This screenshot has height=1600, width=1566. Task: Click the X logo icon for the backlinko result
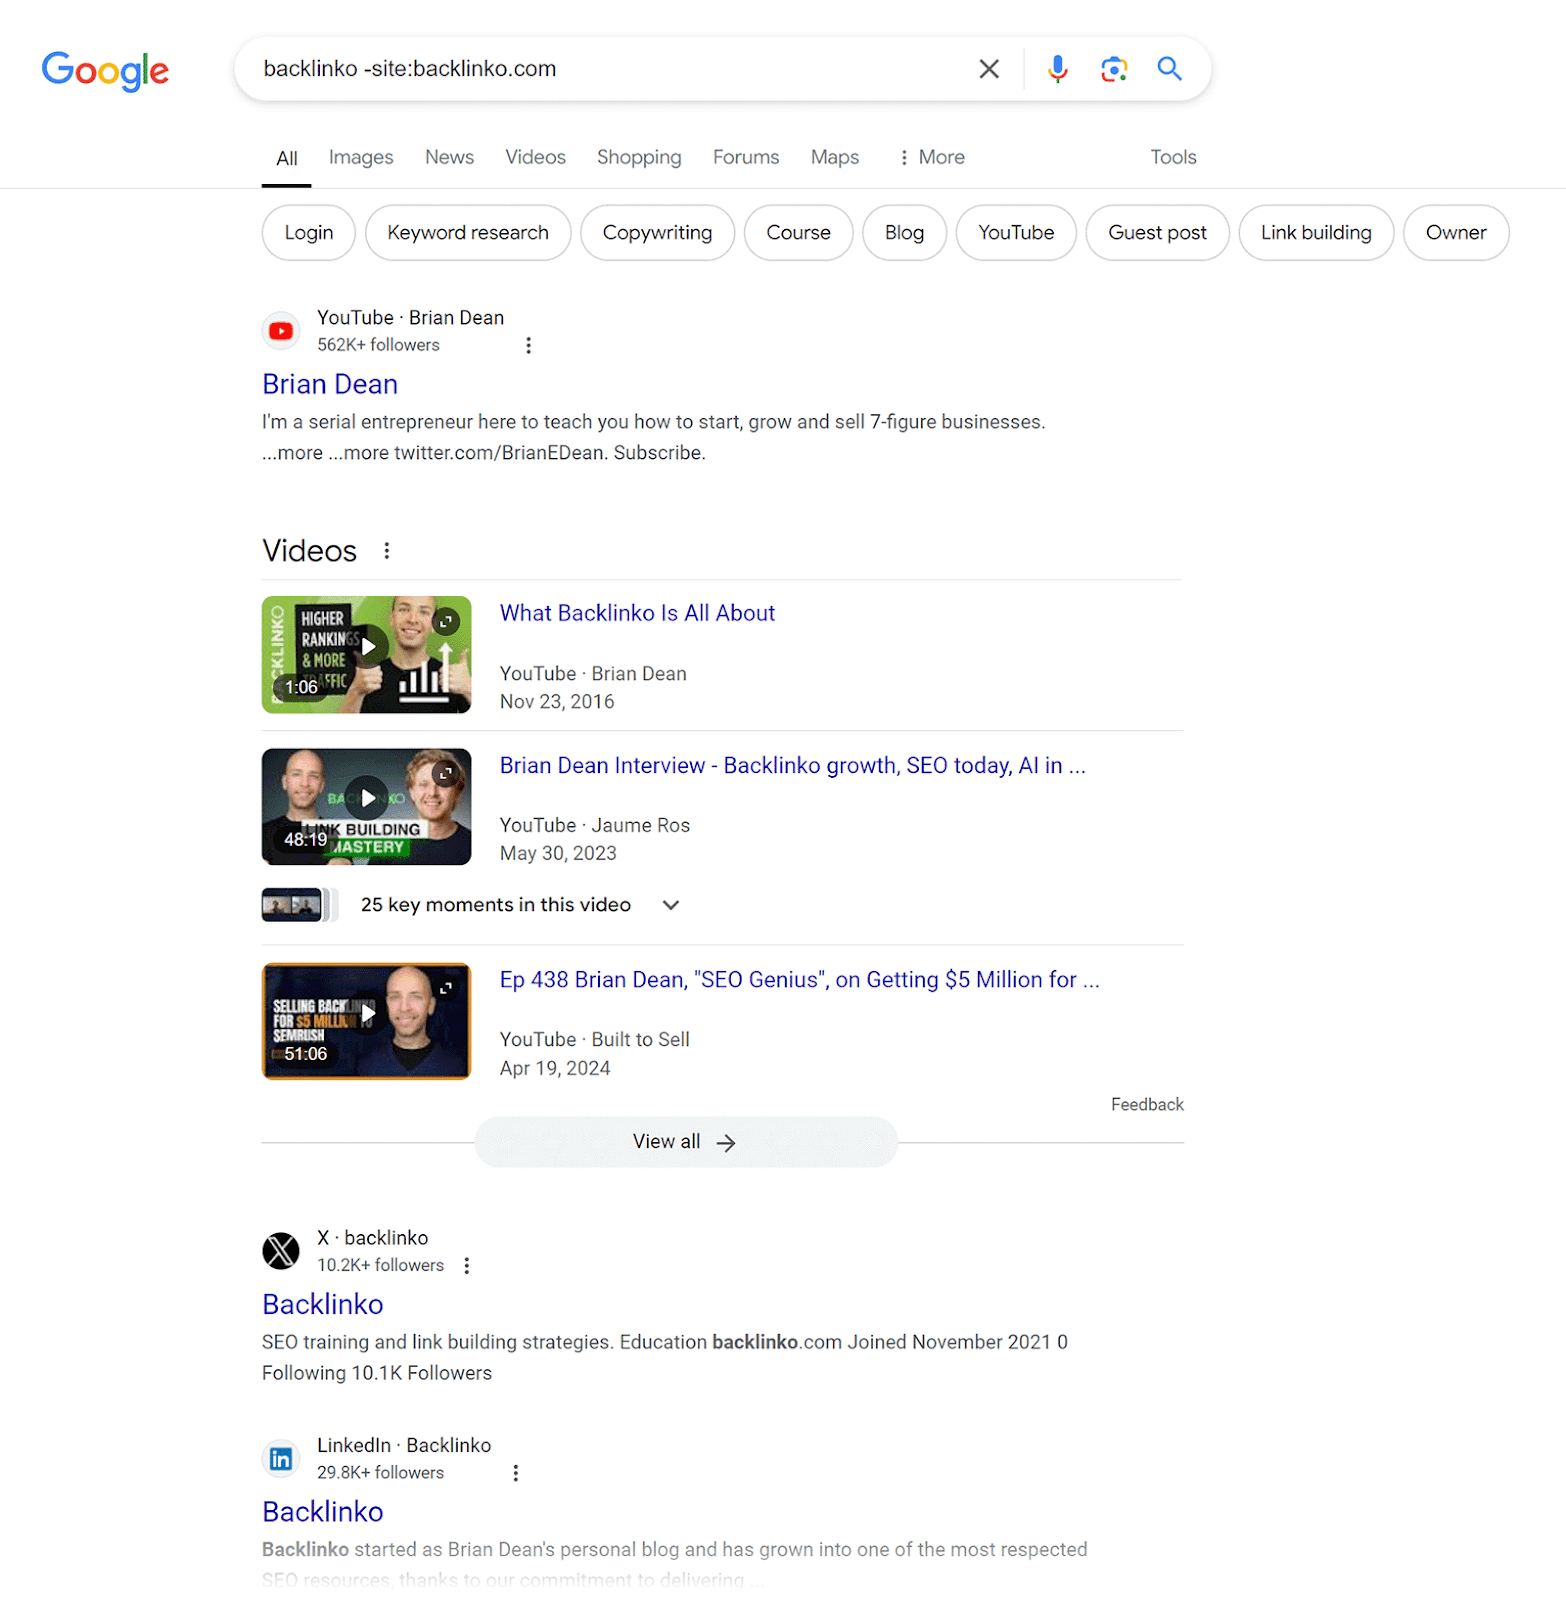(281, 1251)
